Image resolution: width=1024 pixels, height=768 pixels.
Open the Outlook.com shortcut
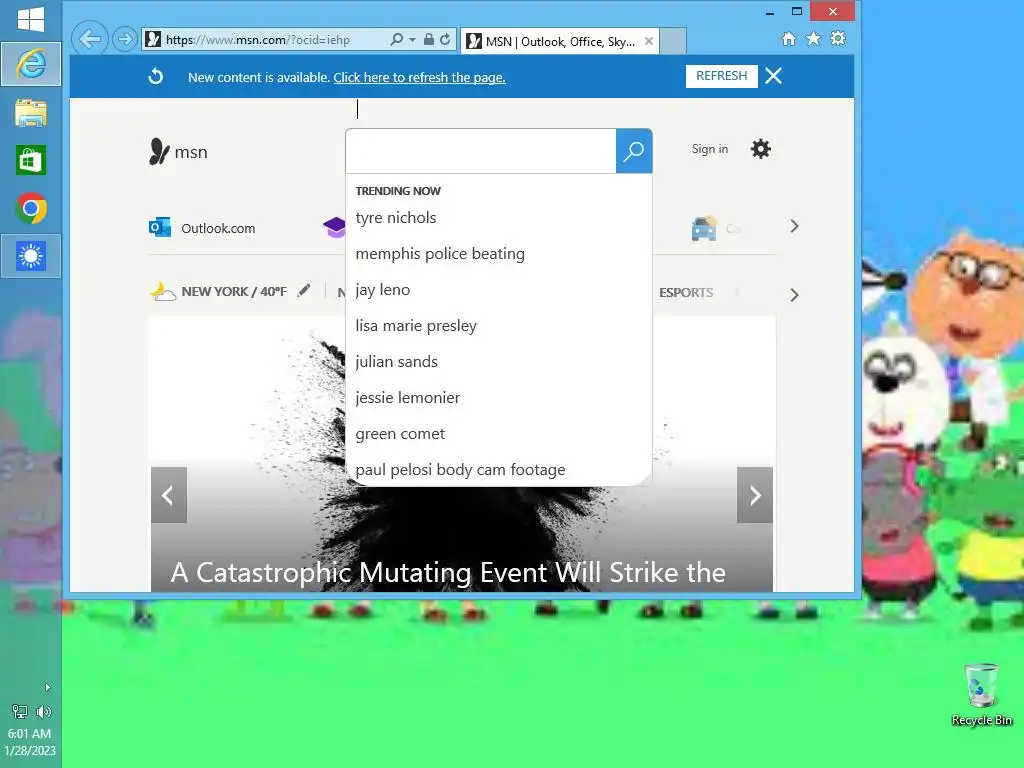[202, 228]
